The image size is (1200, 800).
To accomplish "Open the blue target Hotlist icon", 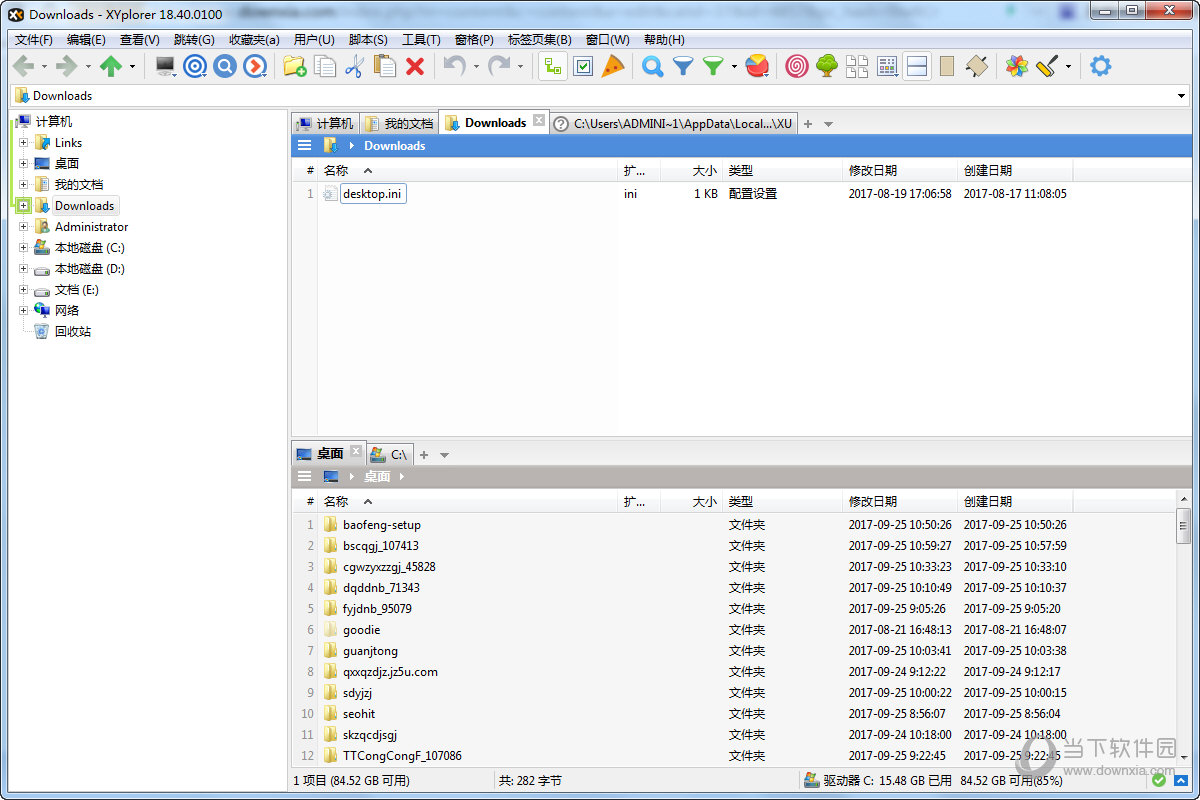I will (x=195, y=67).
